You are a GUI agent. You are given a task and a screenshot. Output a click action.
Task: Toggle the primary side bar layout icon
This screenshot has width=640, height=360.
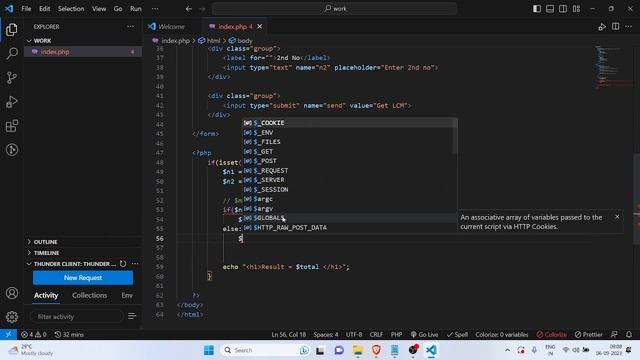537,9
